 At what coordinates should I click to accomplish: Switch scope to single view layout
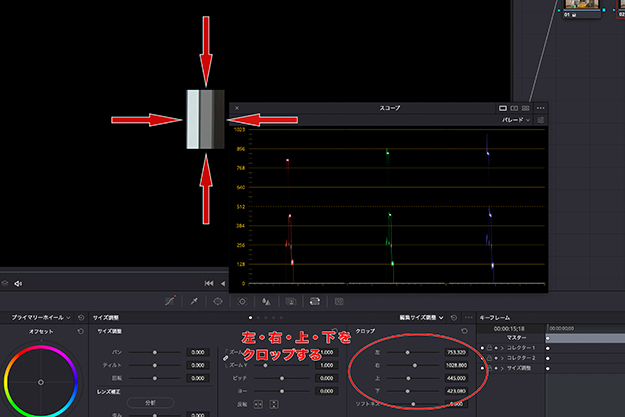click(x=503, y=107)
